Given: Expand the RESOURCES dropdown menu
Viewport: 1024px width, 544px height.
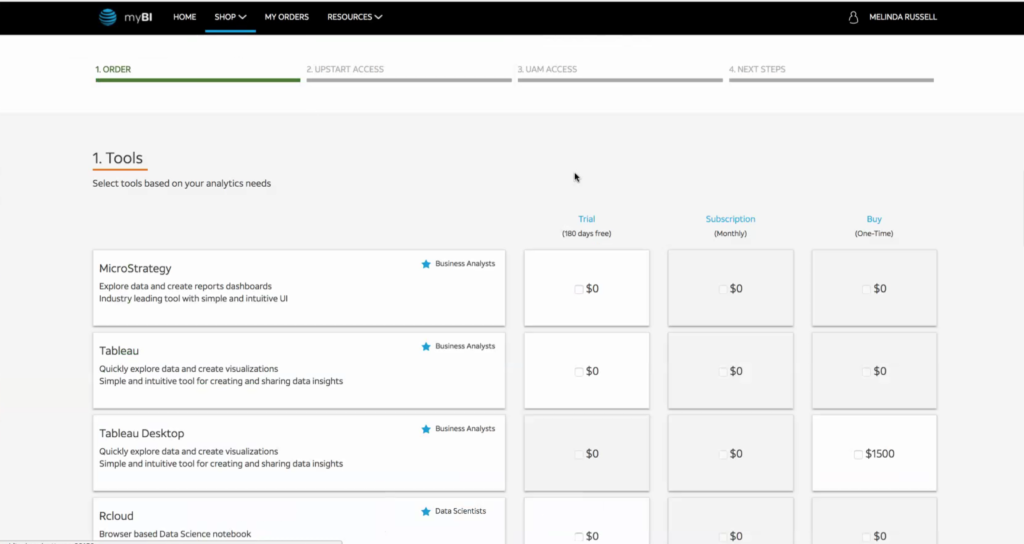Looking at the screenshot, I should pos(355,17).
